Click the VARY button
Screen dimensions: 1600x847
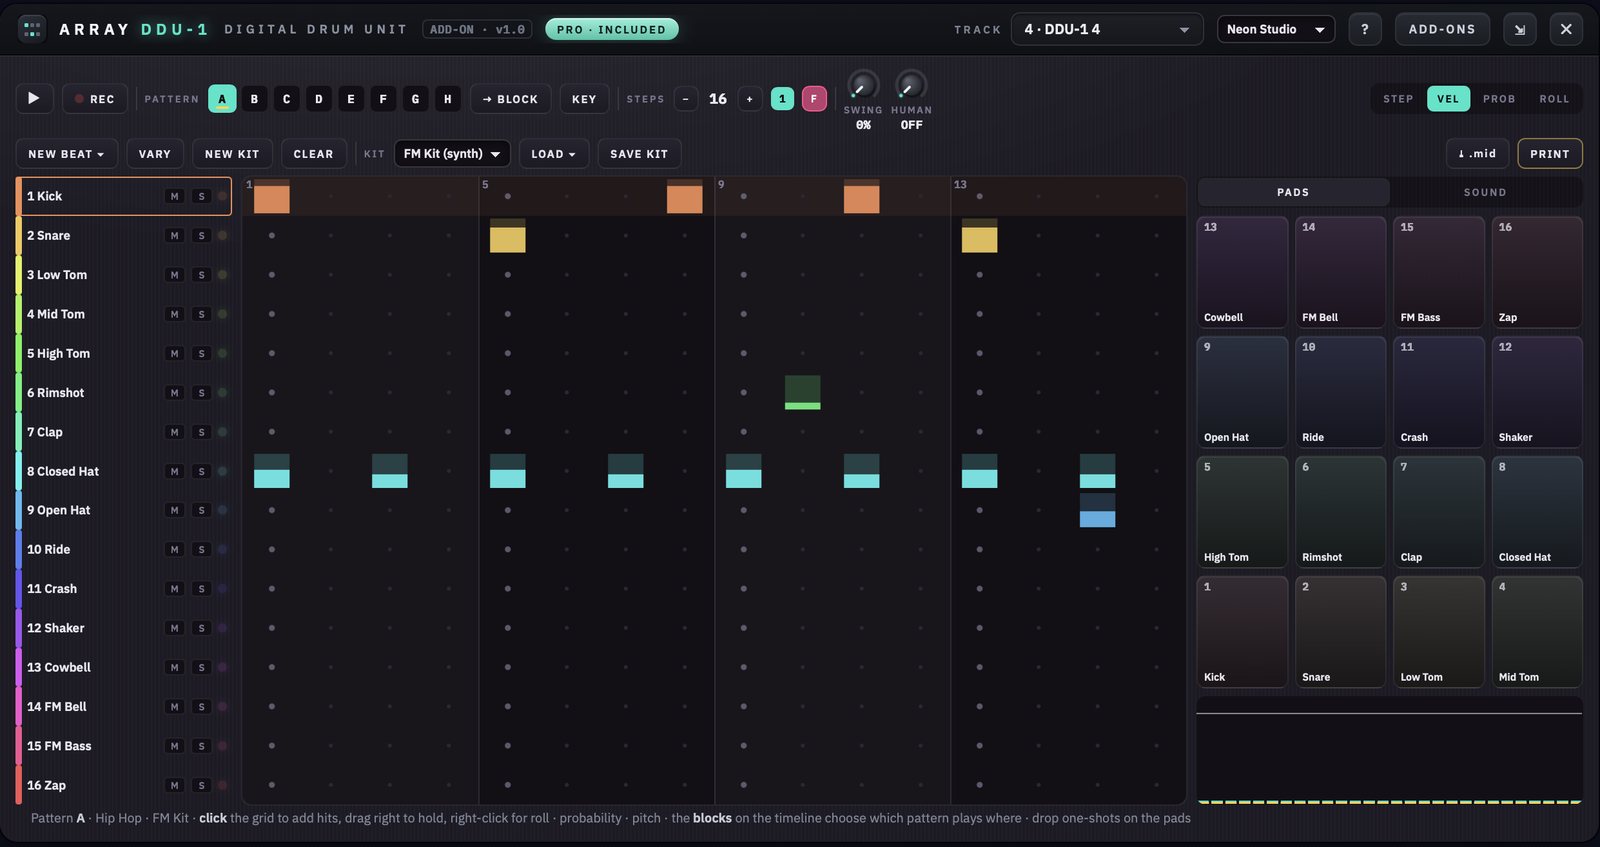pos(155,154)
